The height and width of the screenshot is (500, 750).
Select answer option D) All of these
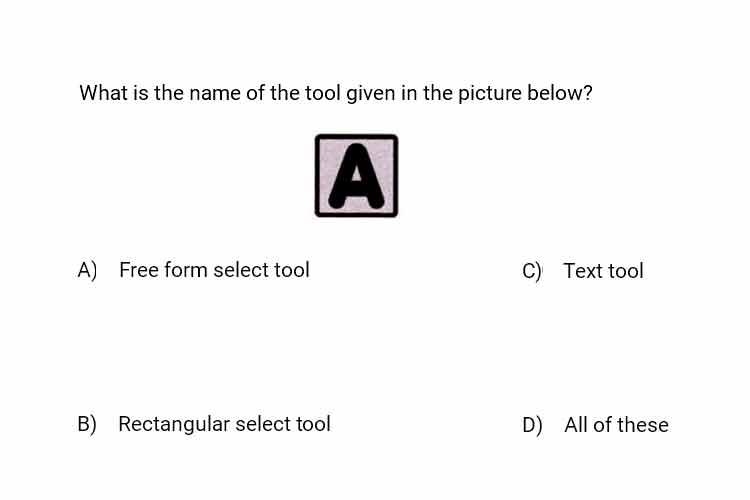pyautogui.click(x=596, y=425)
